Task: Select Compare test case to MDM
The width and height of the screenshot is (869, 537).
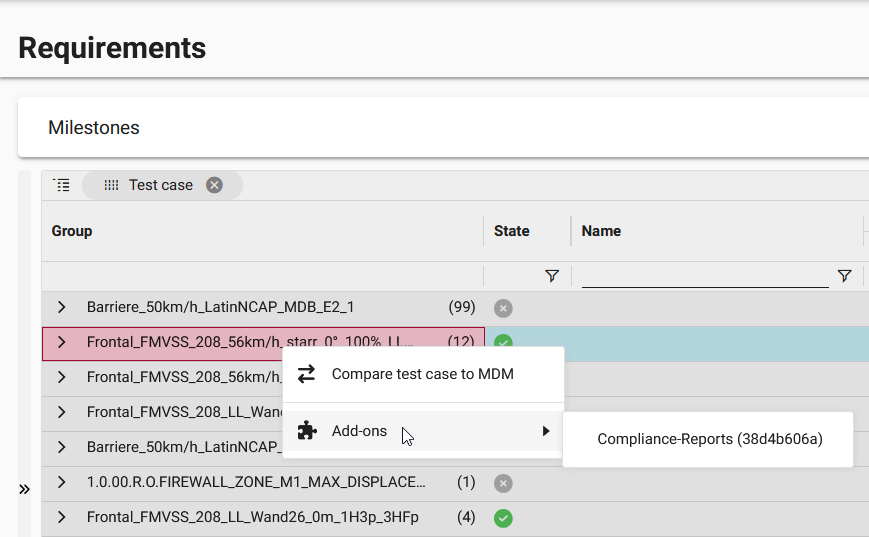Action: (423, 374)
